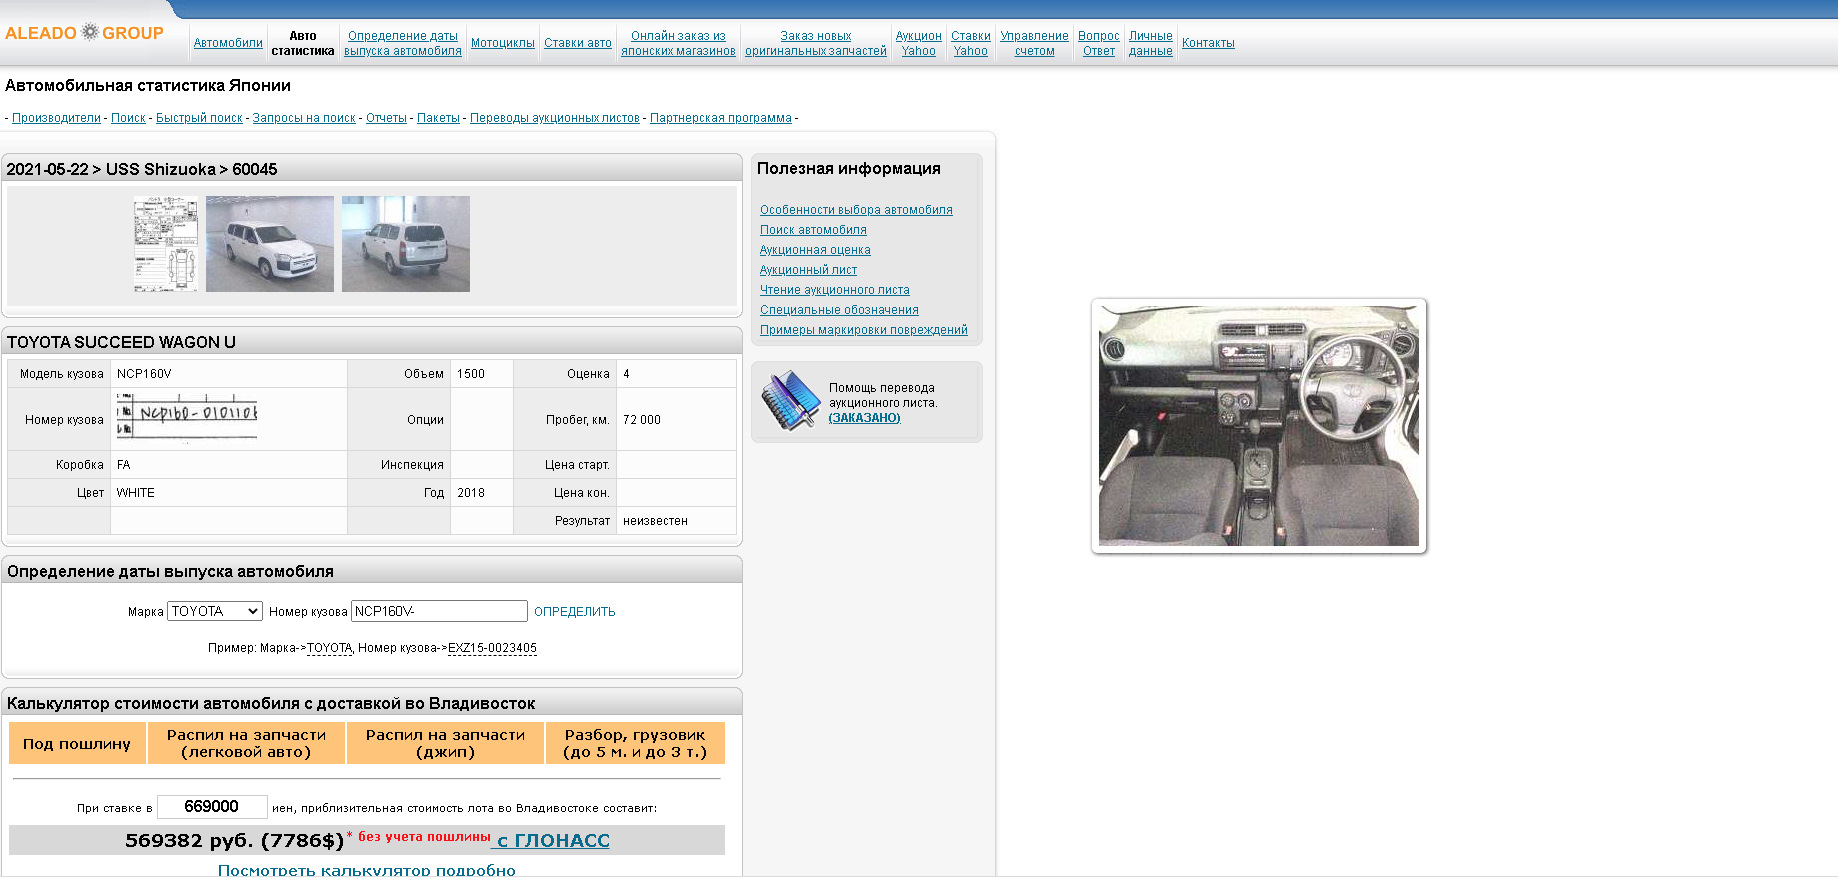Select the Под пошлину calculator tab
The height and width of the screenshot is (881, 1838).
click(77, 743)
